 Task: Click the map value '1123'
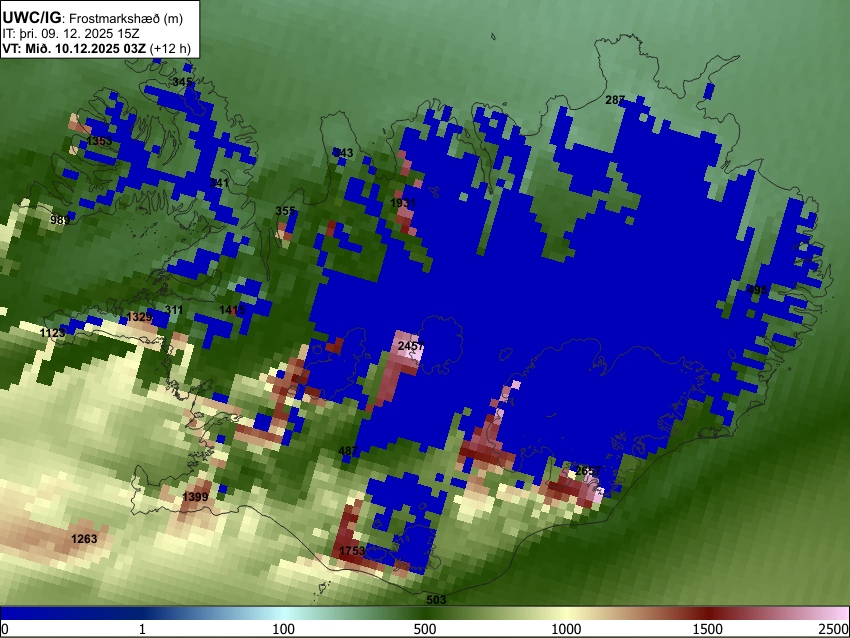tap(53, 332)
